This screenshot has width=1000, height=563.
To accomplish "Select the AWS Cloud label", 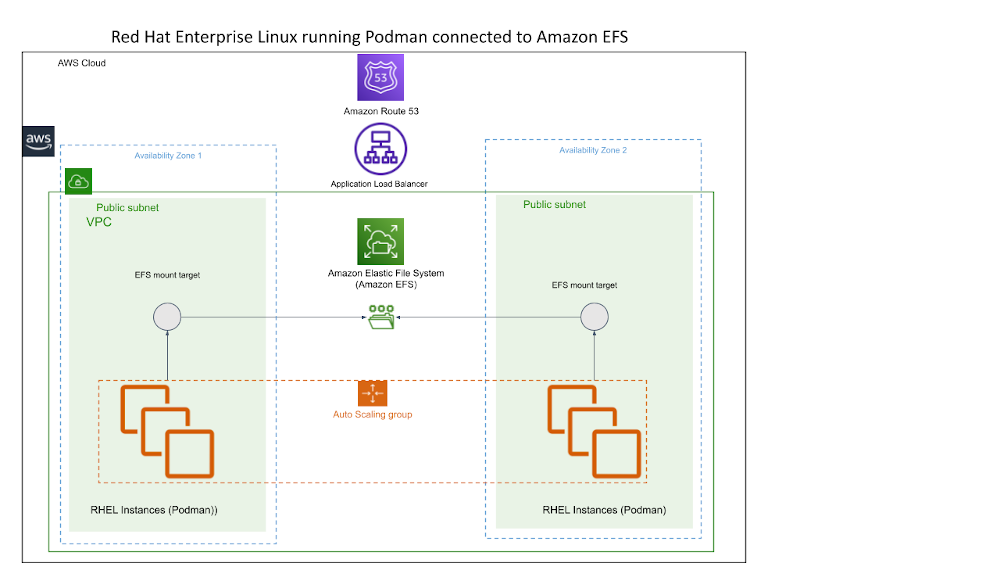I will pyautogui.click(x=82, y=63).
